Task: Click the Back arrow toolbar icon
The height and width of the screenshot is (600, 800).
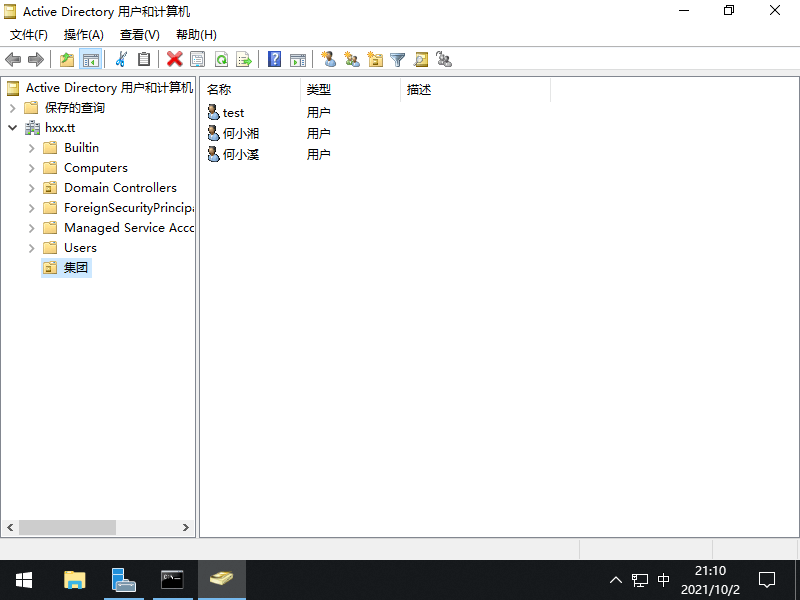Action: pyautogui.click(x=13, y=60)
